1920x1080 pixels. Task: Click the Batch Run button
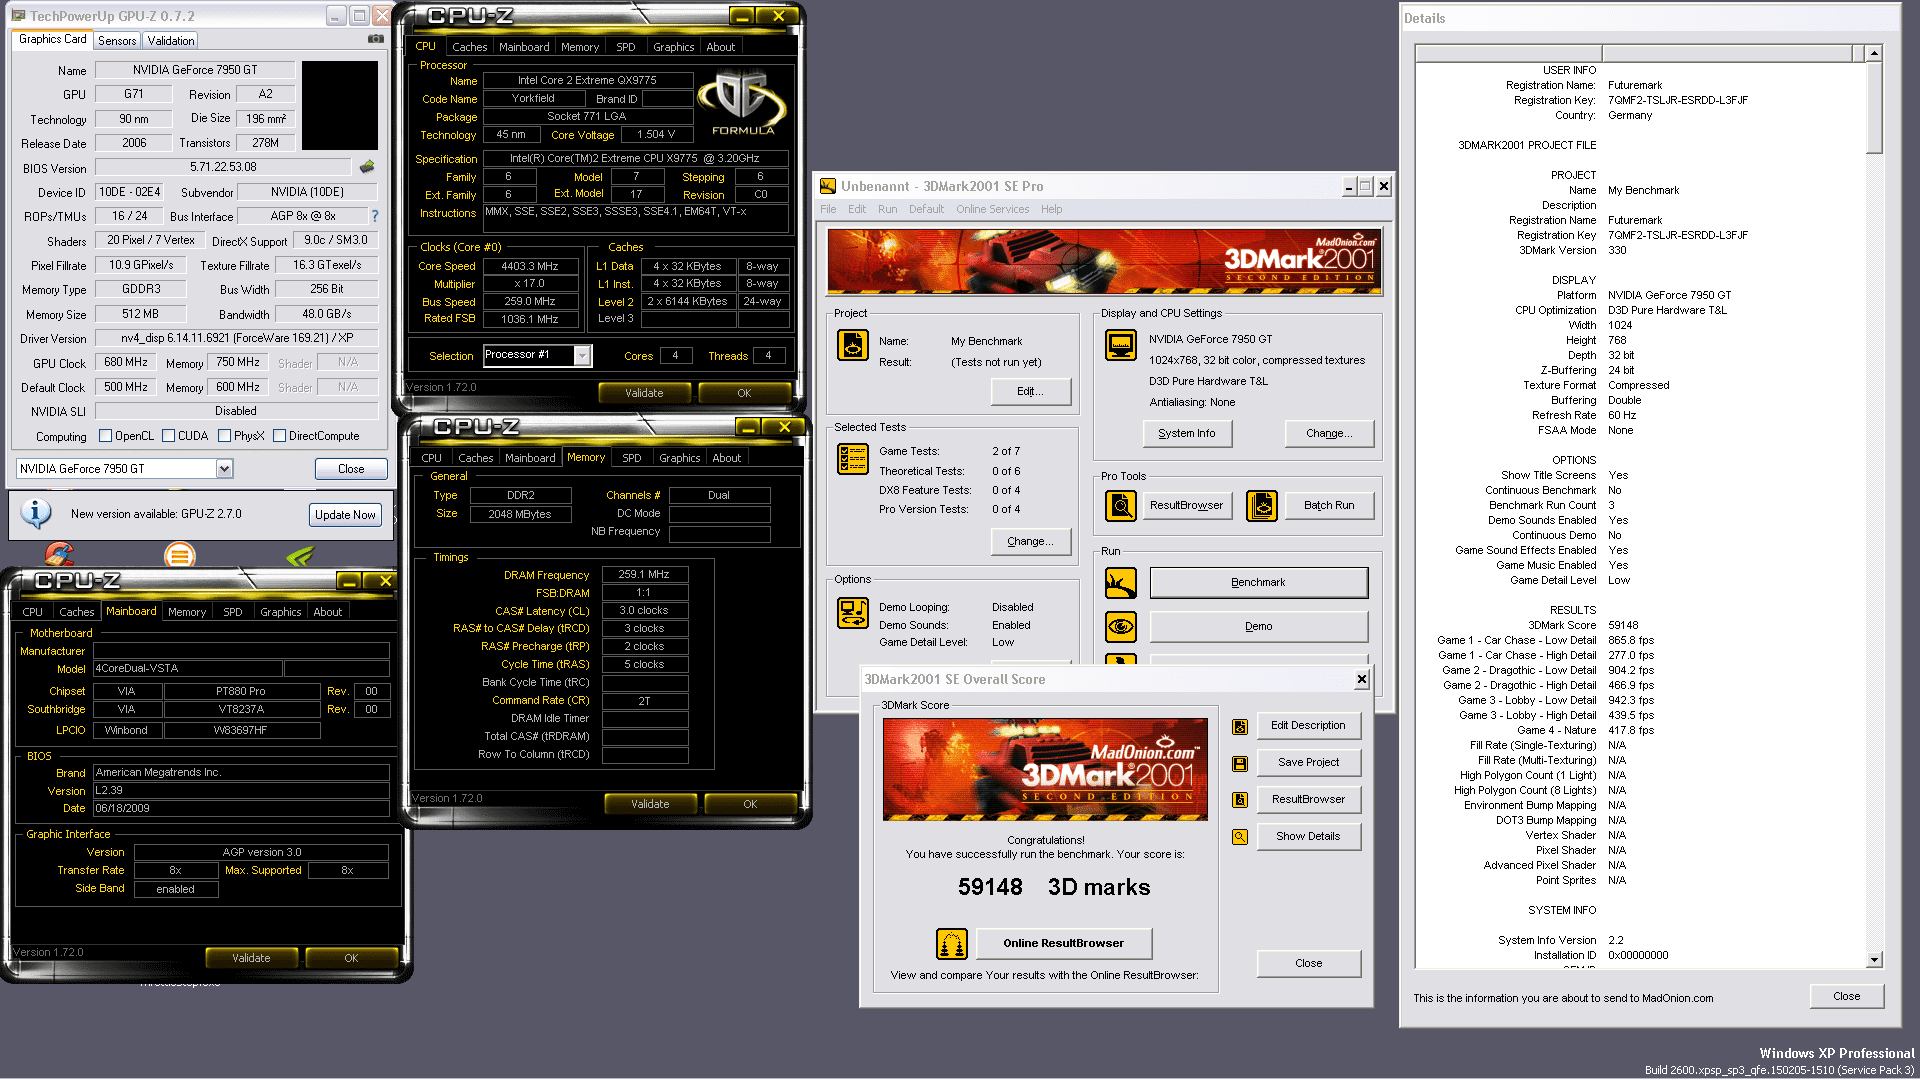point(1329,506)
